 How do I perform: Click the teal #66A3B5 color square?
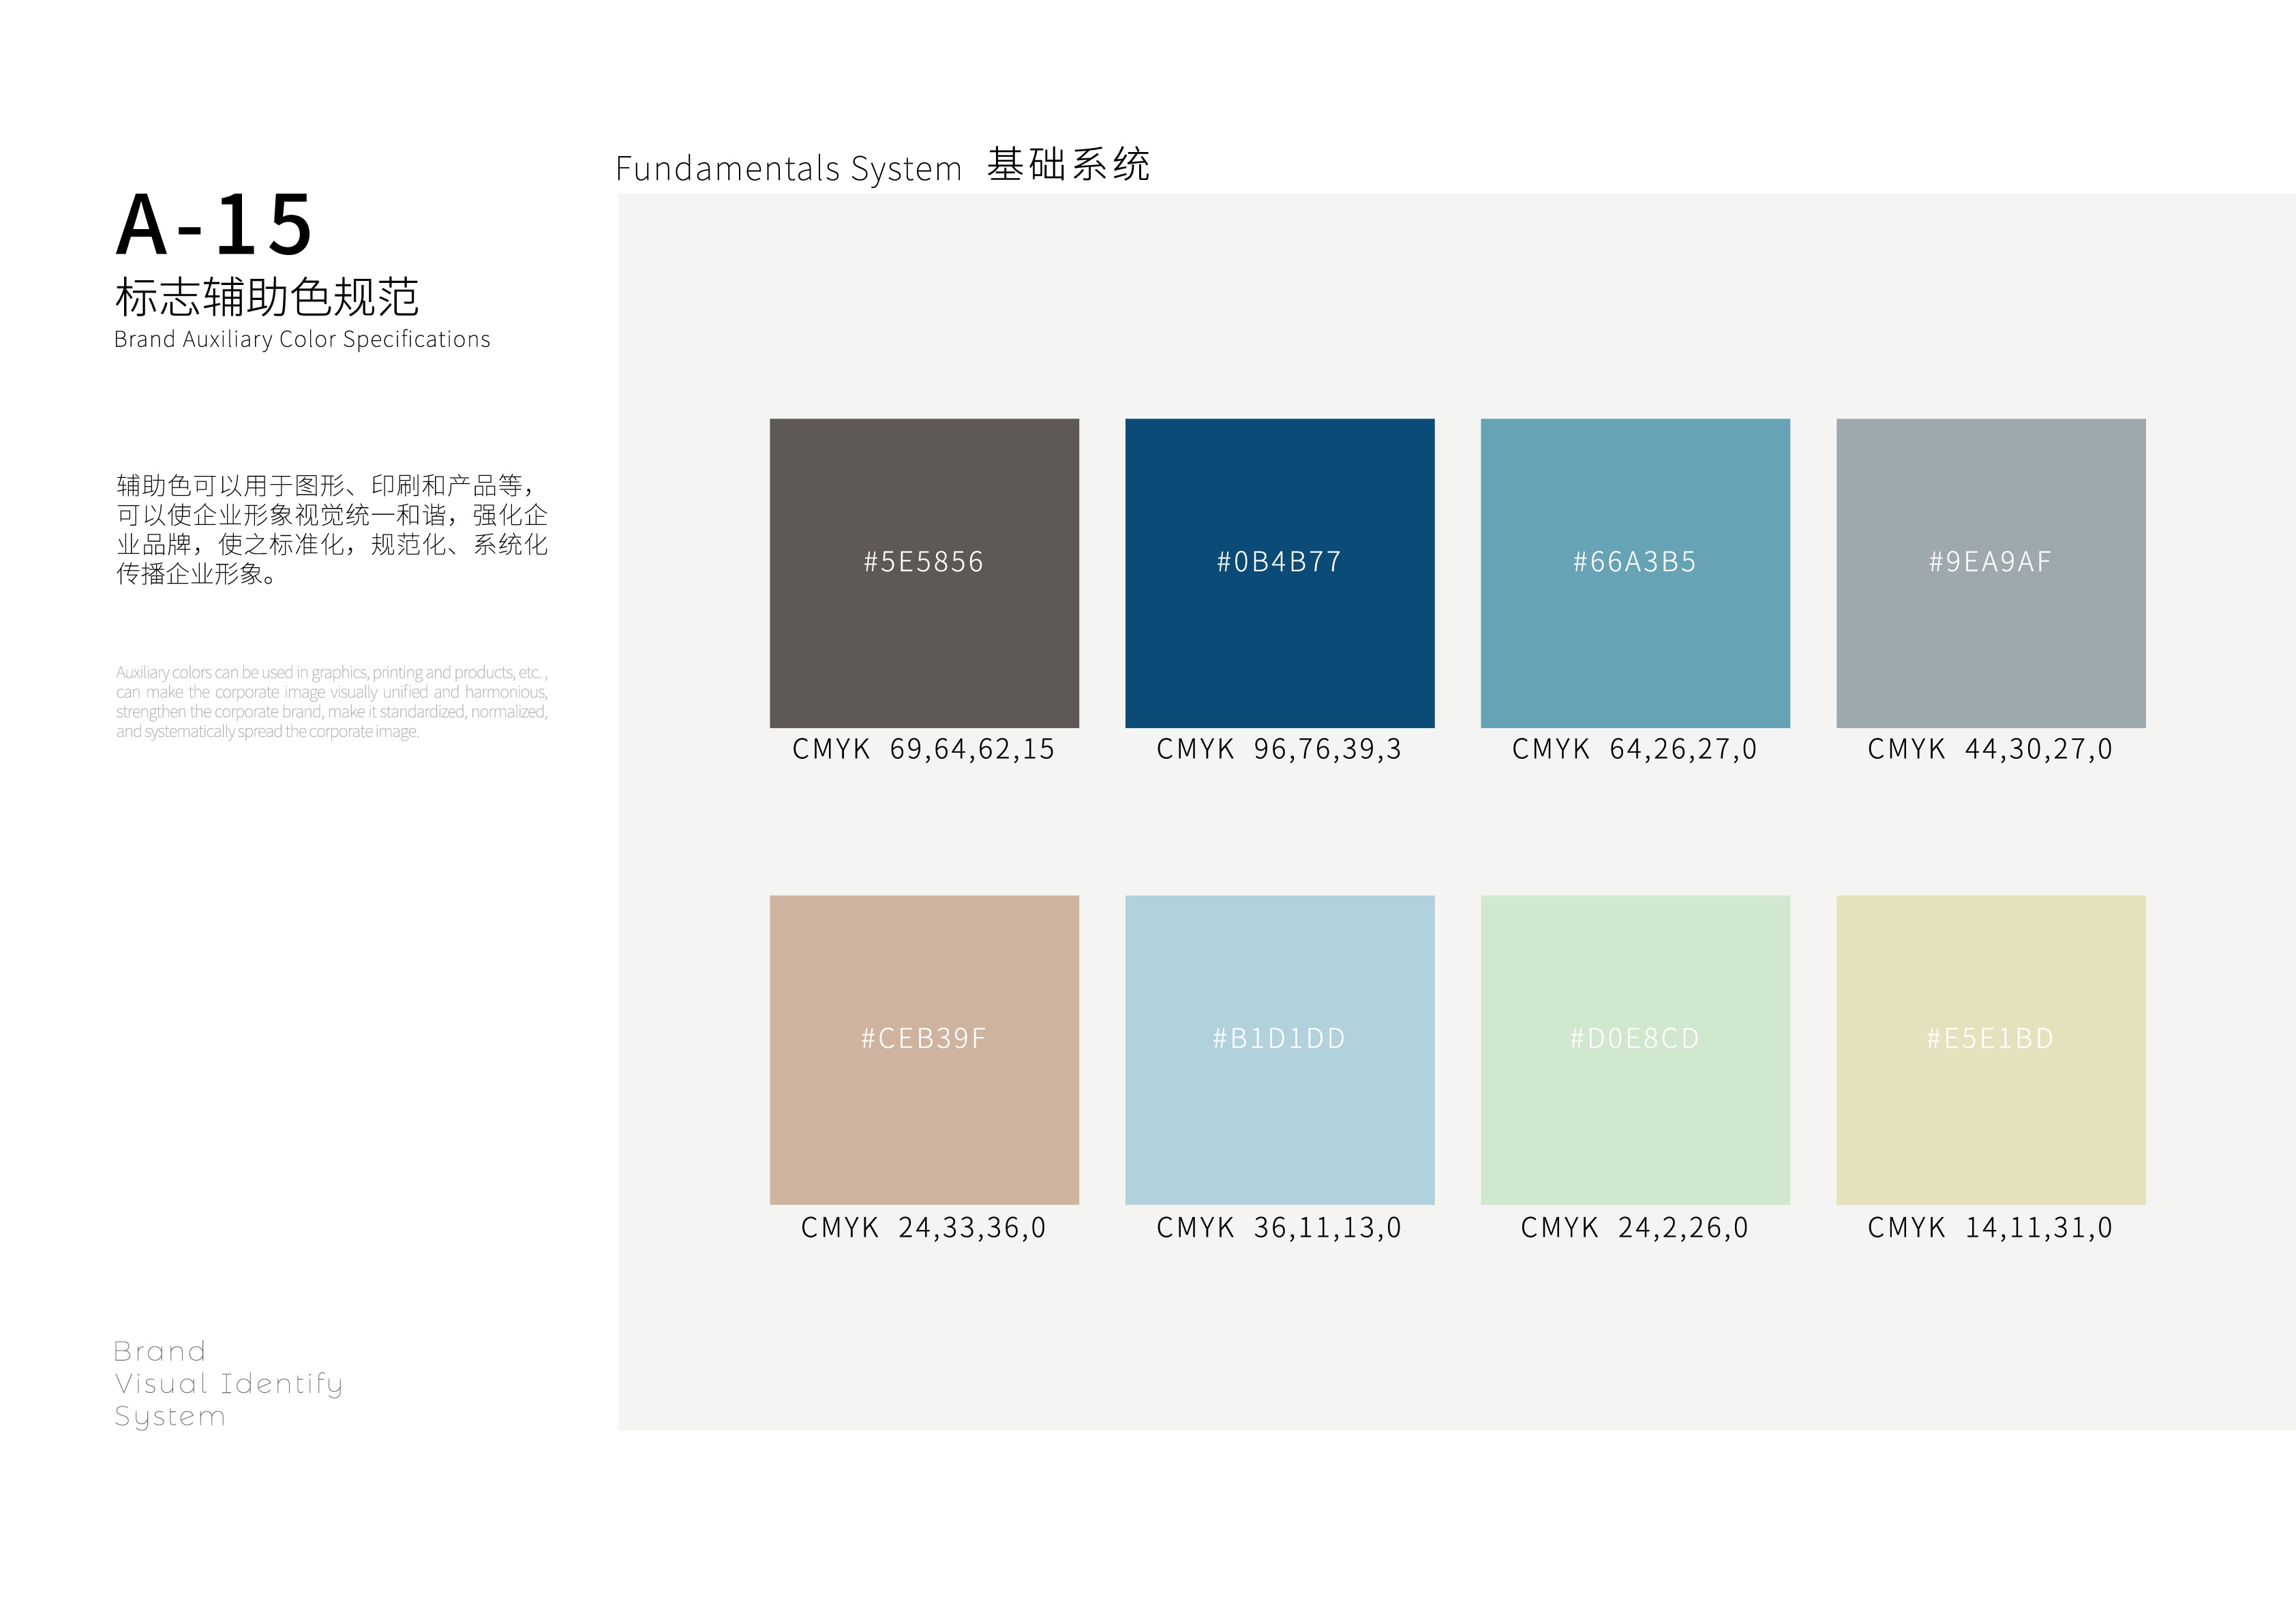[1634, 572]
